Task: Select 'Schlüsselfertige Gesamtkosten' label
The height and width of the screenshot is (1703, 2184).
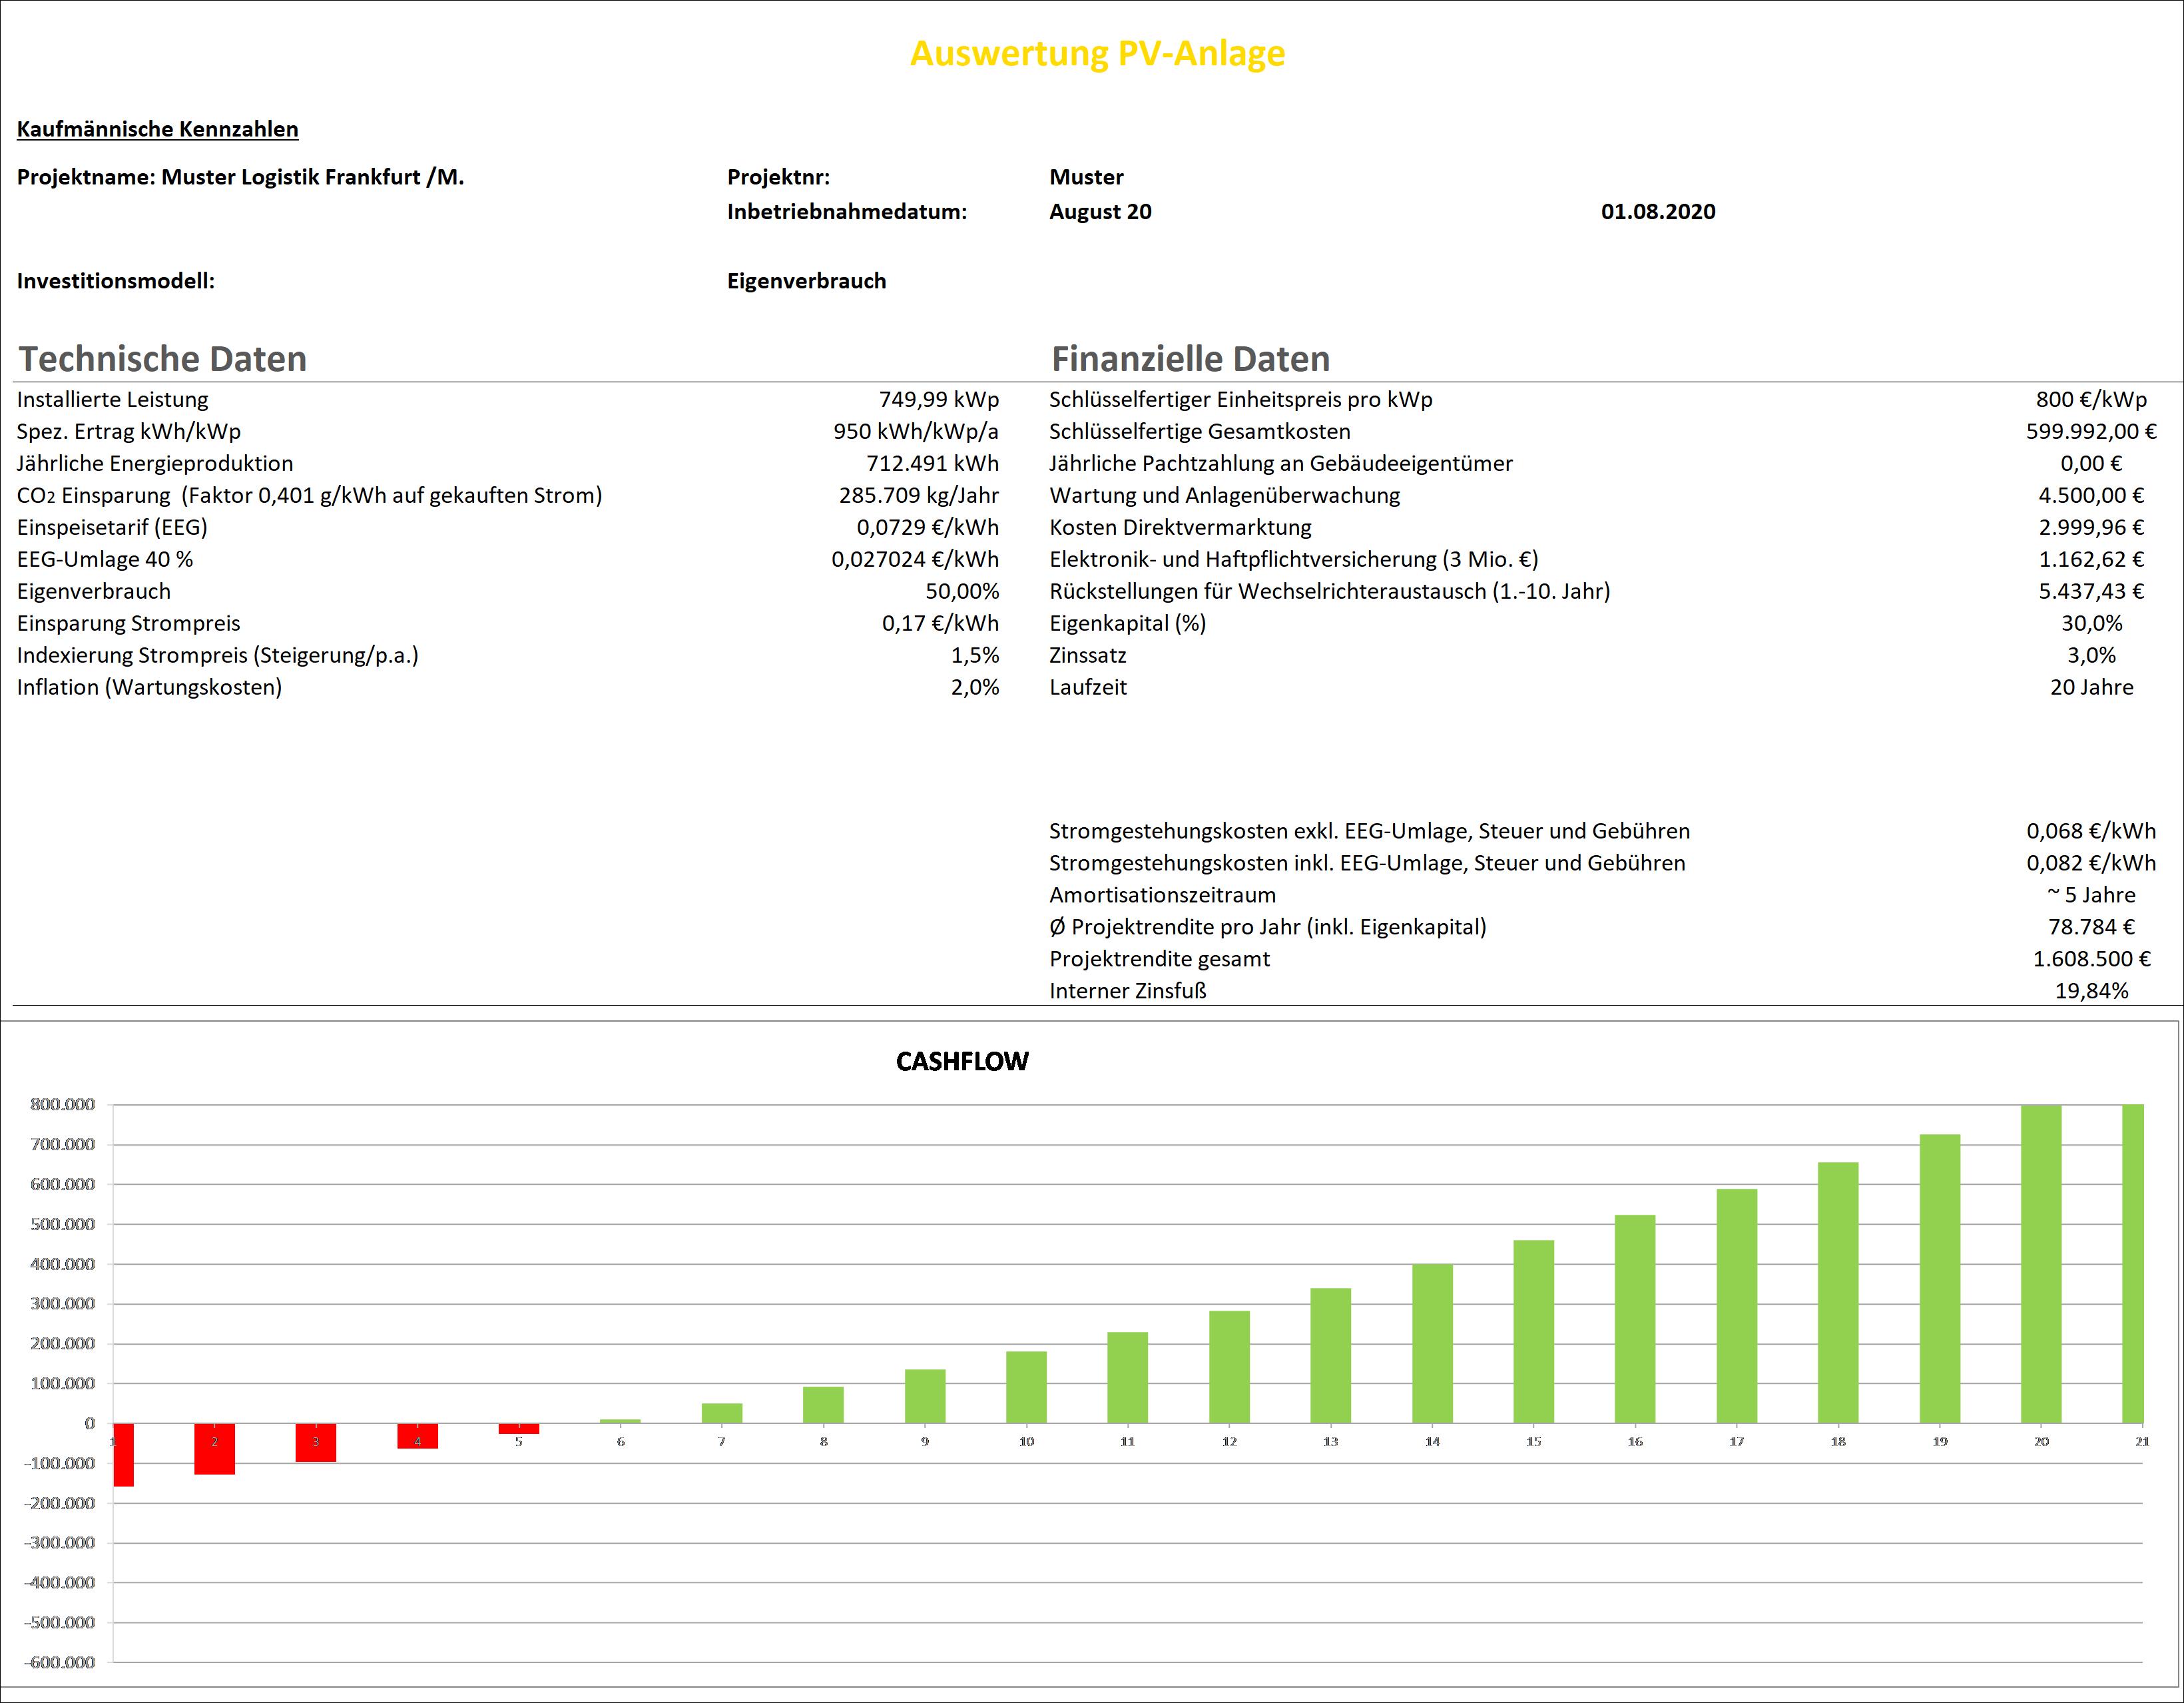Action: pyautogui.click(x=1199, y=432)
